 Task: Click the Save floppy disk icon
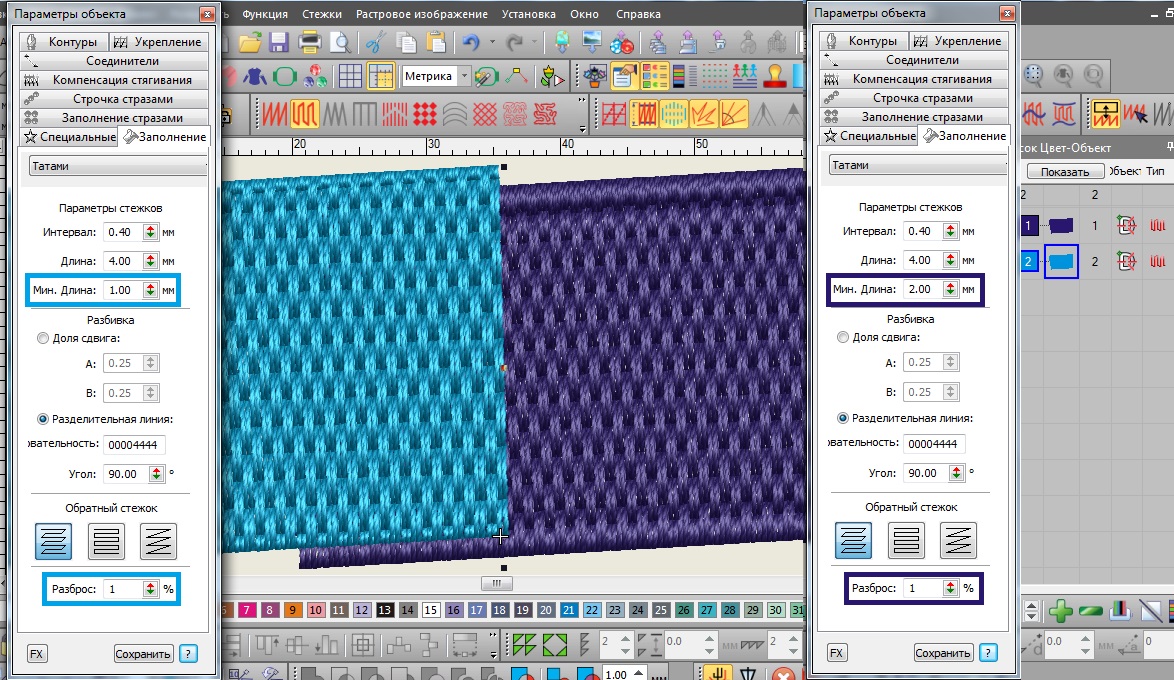tap(279, 42)
